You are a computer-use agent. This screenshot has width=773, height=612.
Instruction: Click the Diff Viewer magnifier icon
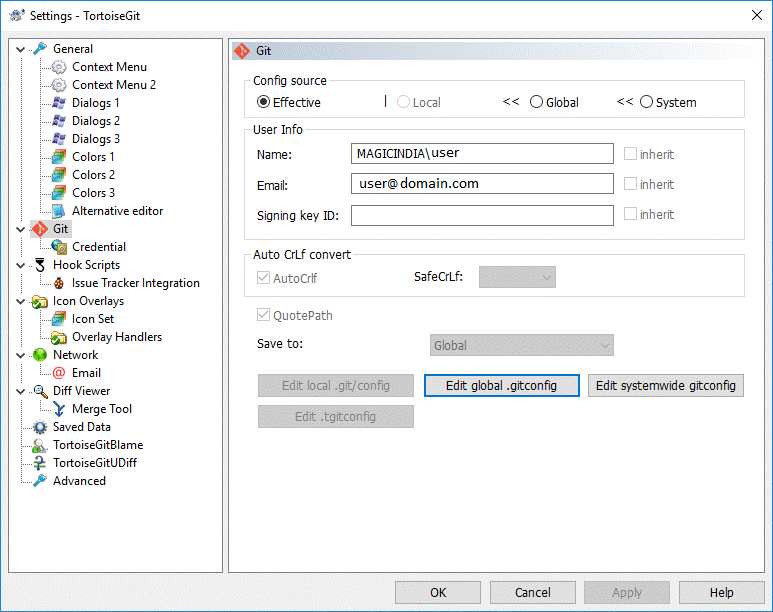coord(40,392)
